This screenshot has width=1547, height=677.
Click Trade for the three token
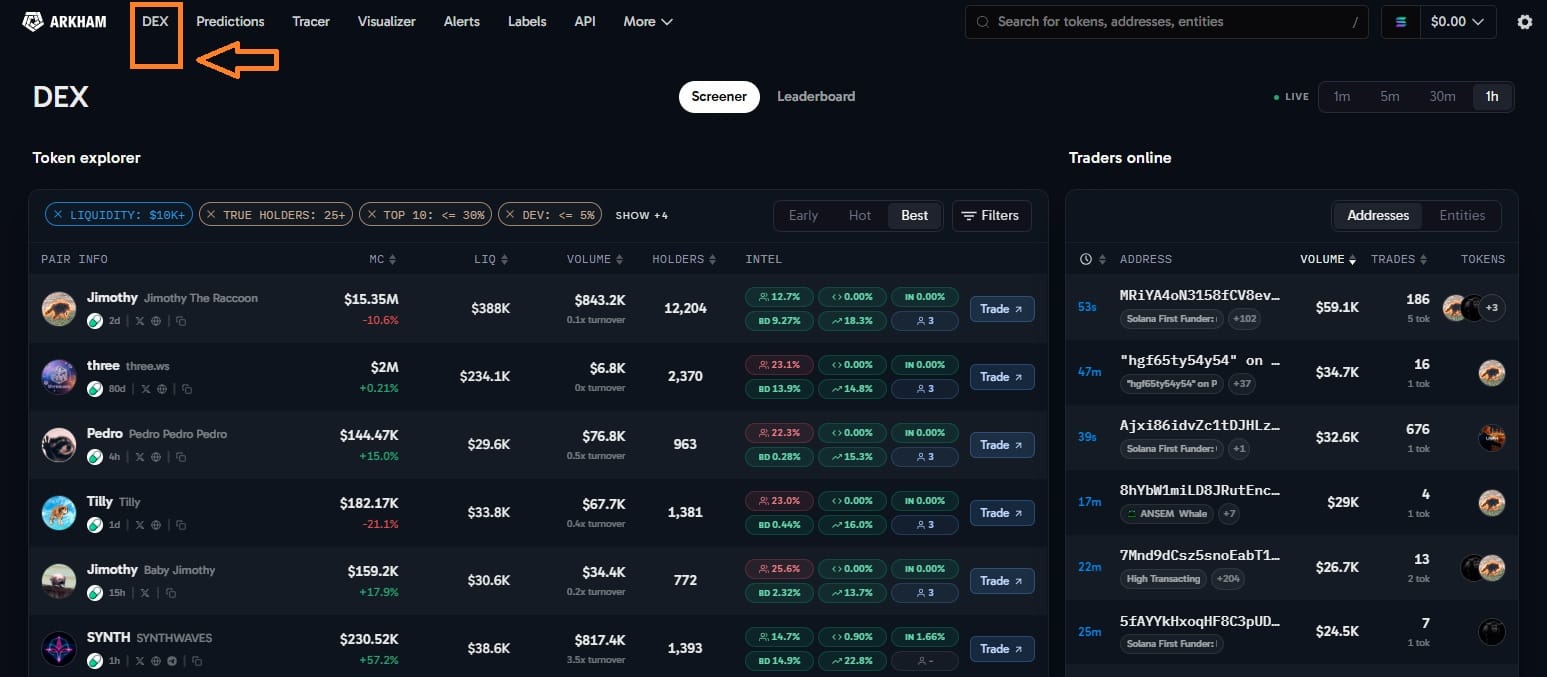click(x=1002, y=377)
